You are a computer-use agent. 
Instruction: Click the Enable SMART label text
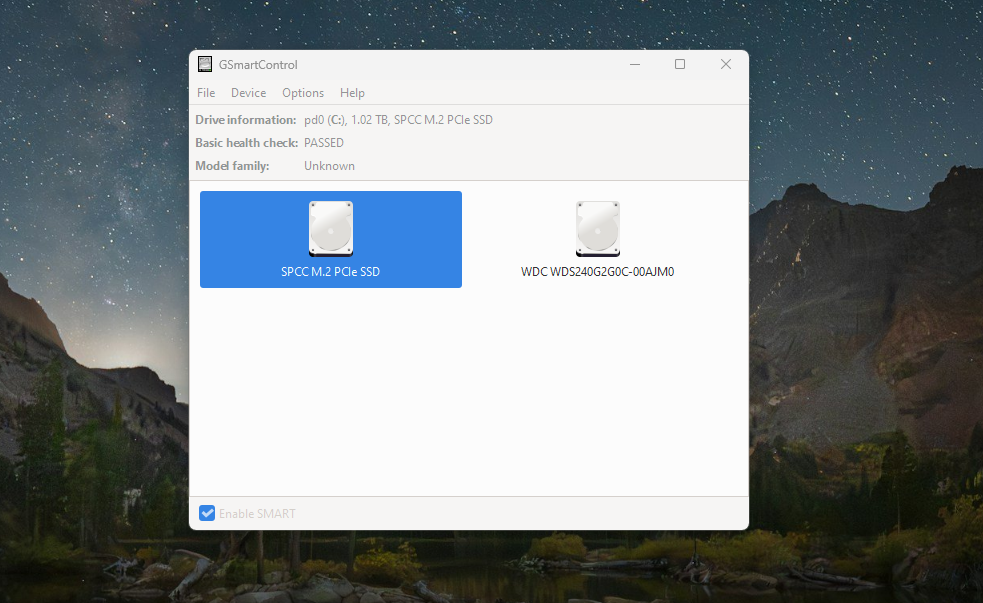[x=257, y=513]
